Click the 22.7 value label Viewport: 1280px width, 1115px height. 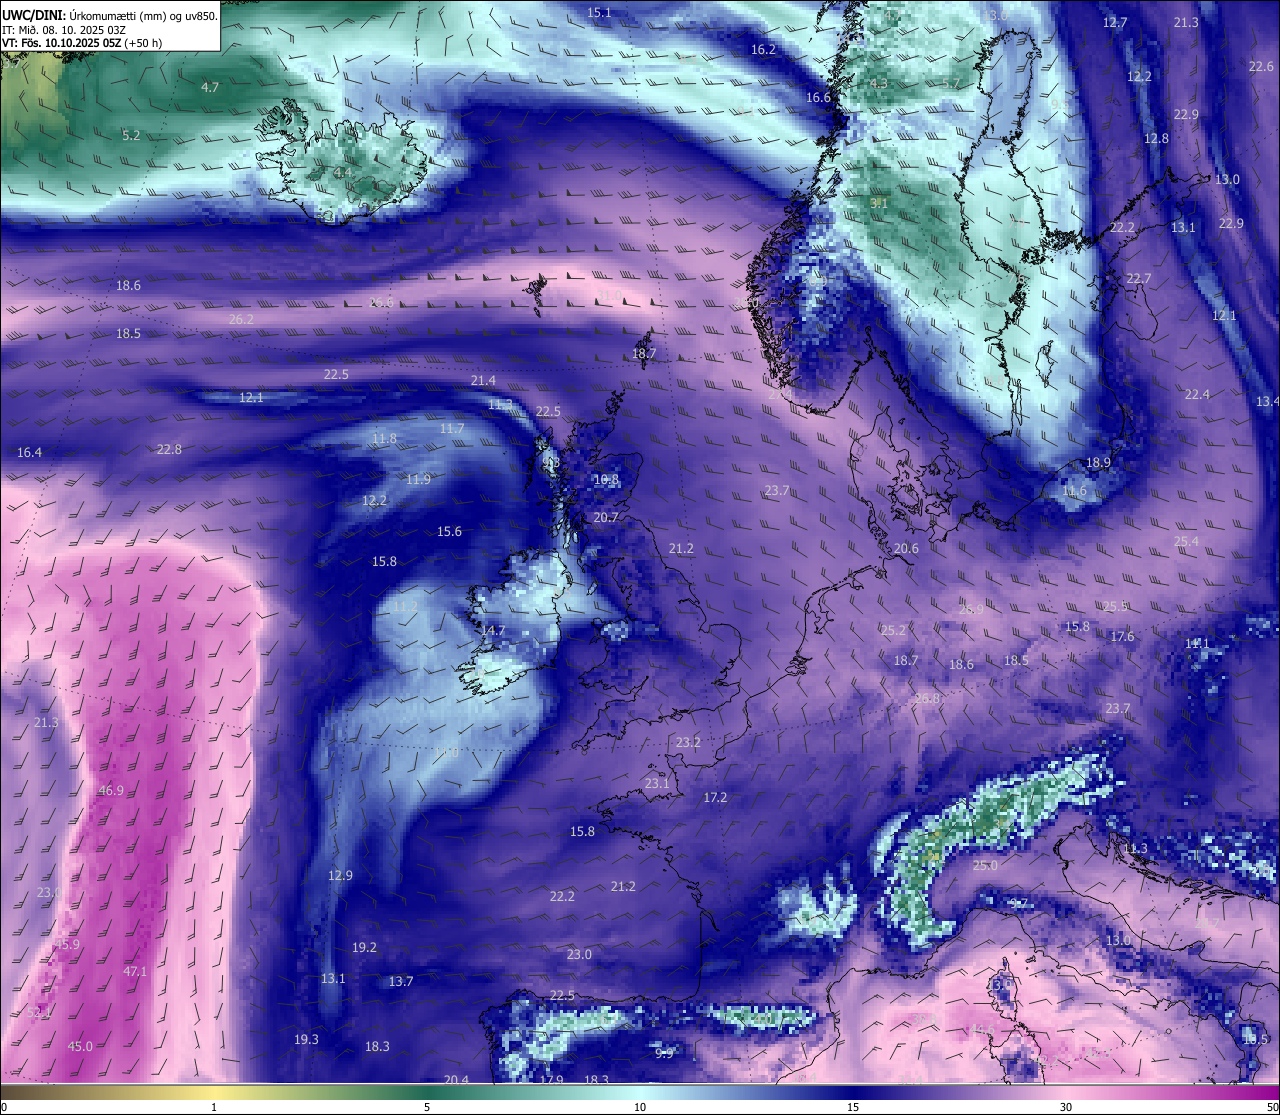pyautogui.click(x=1139, y=278)
